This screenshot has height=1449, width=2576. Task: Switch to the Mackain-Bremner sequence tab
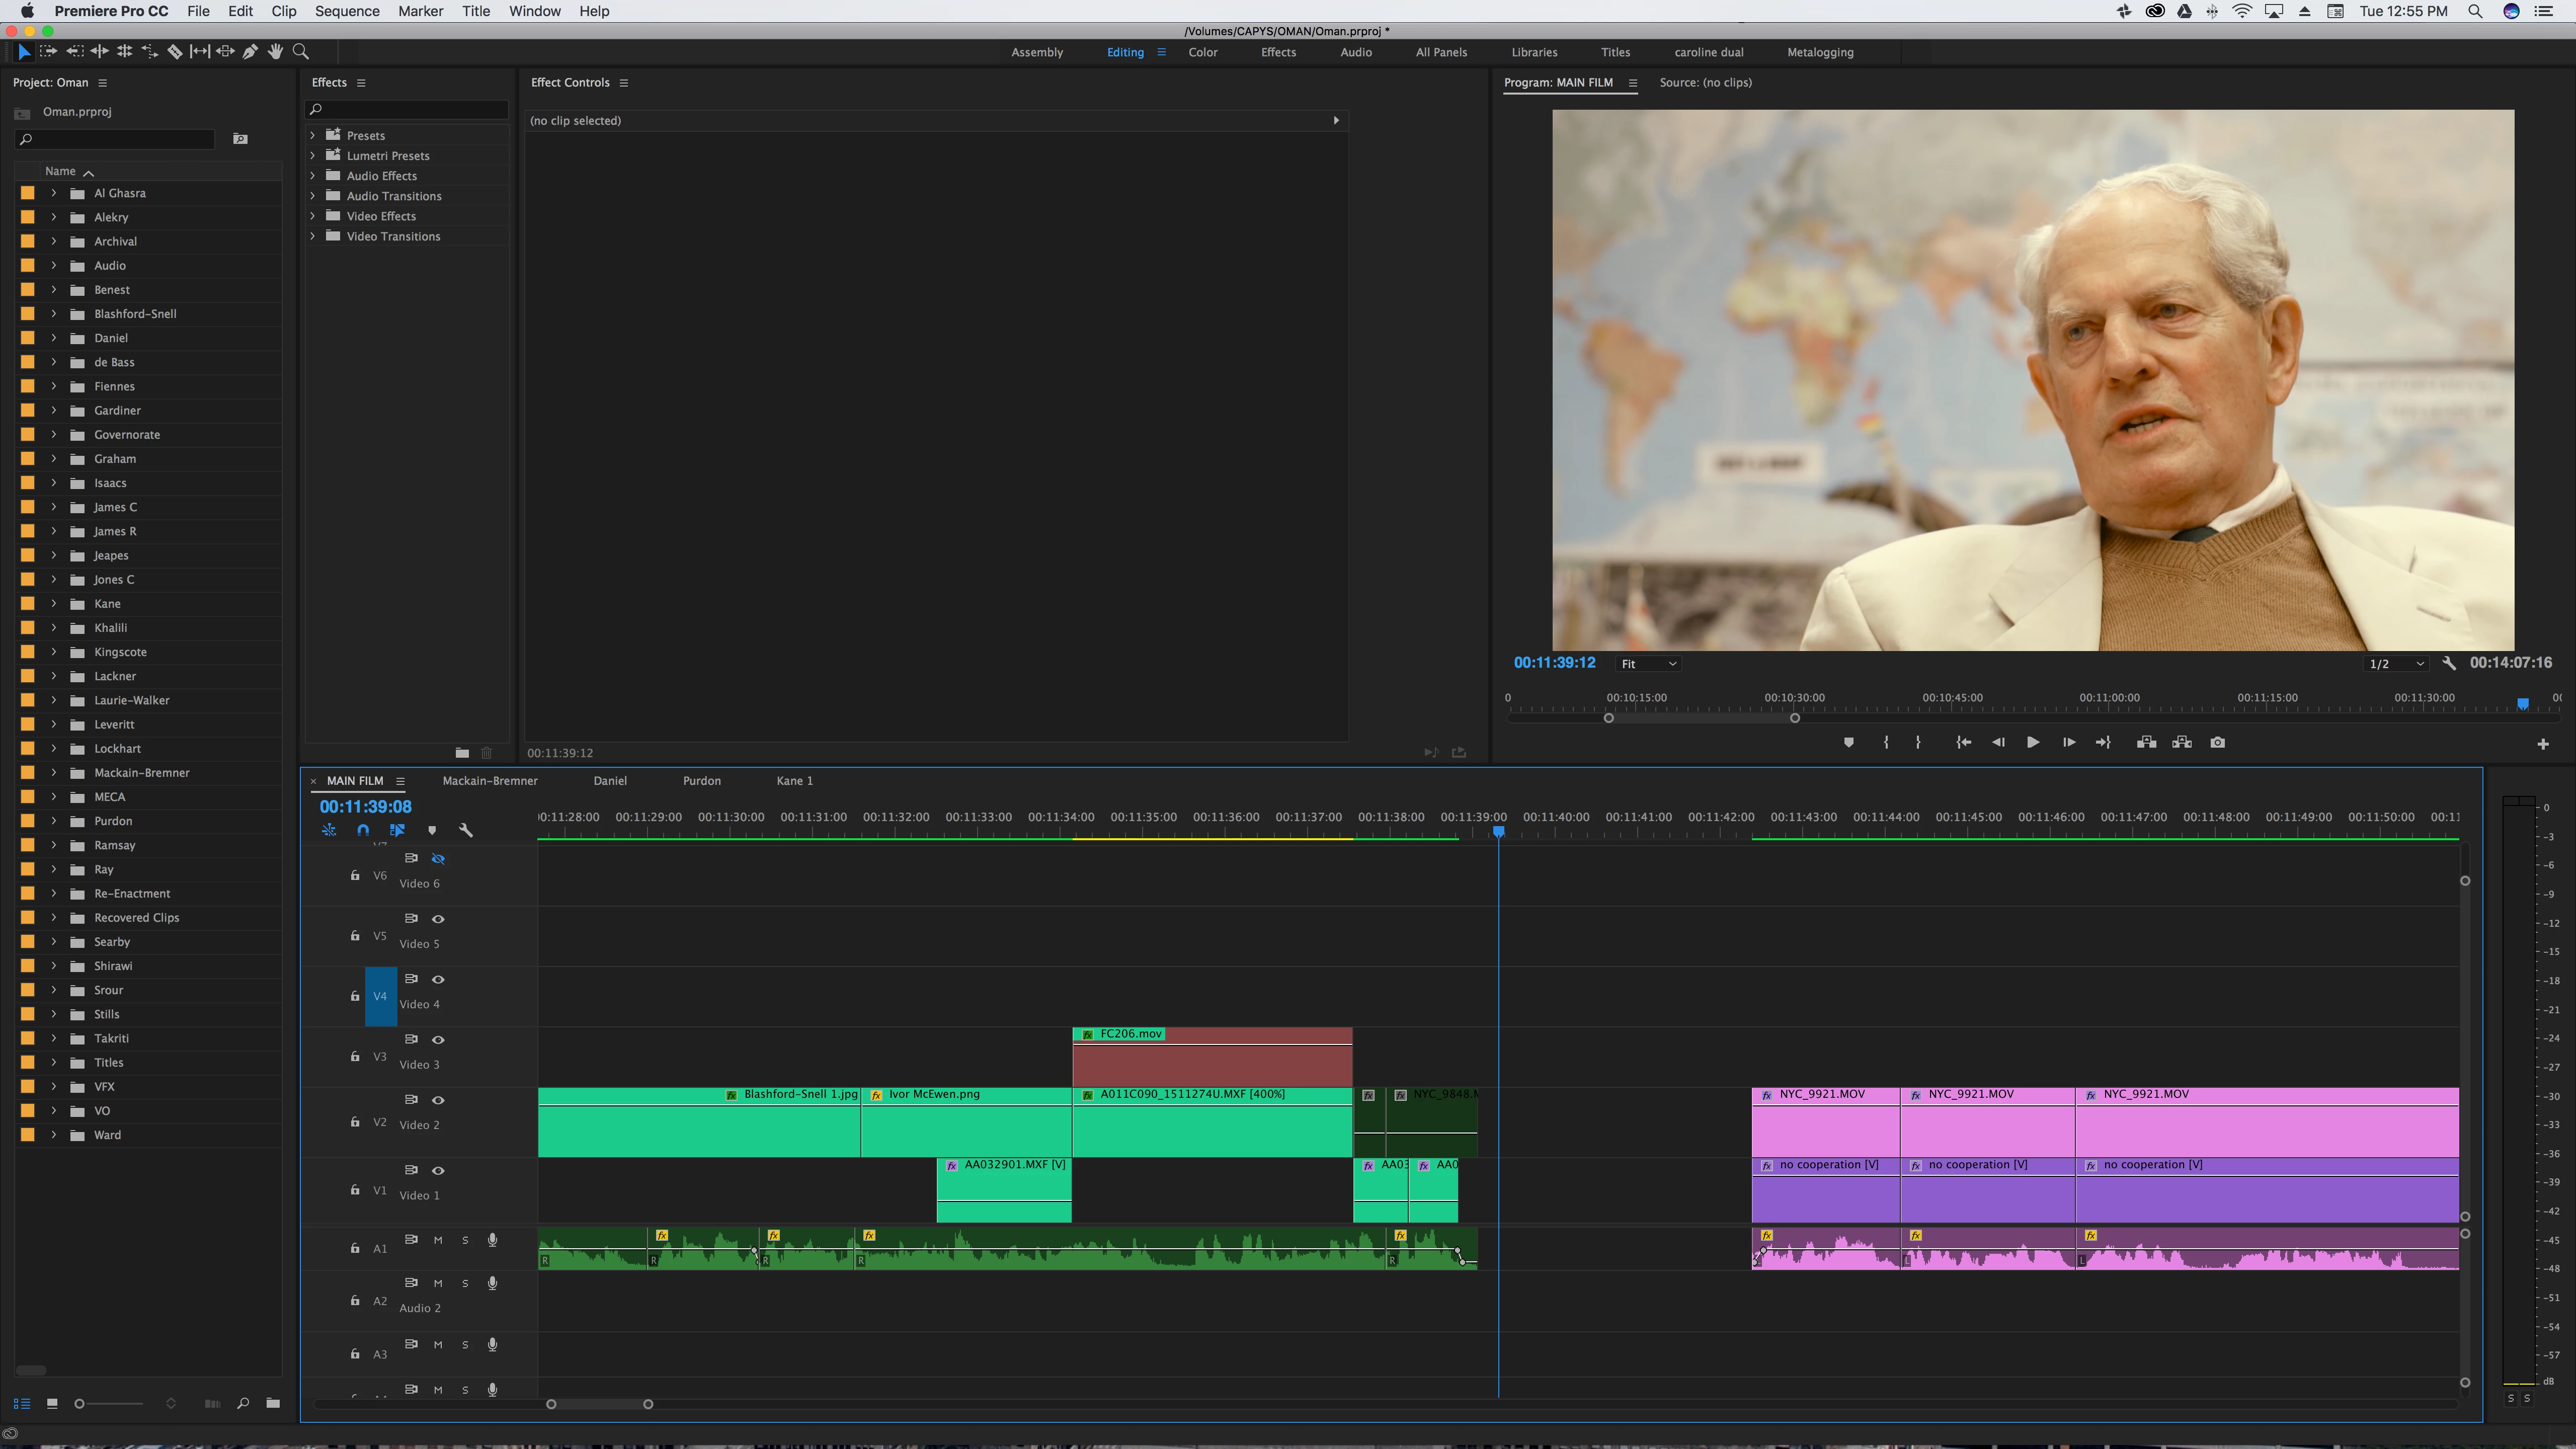490,781
